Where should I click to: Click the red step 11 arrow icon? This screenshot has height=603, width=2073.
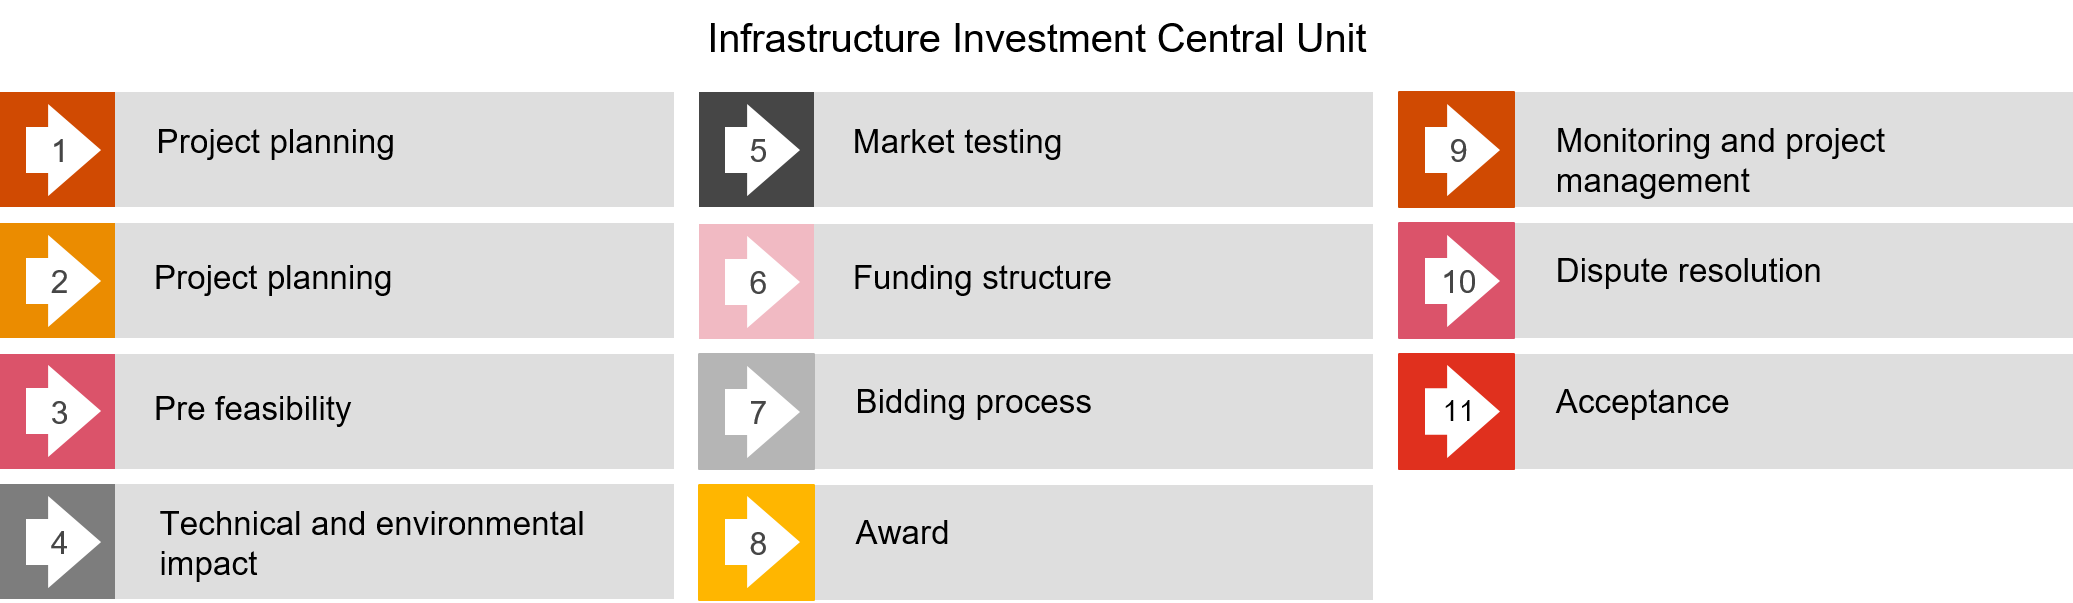(1459, 411)
